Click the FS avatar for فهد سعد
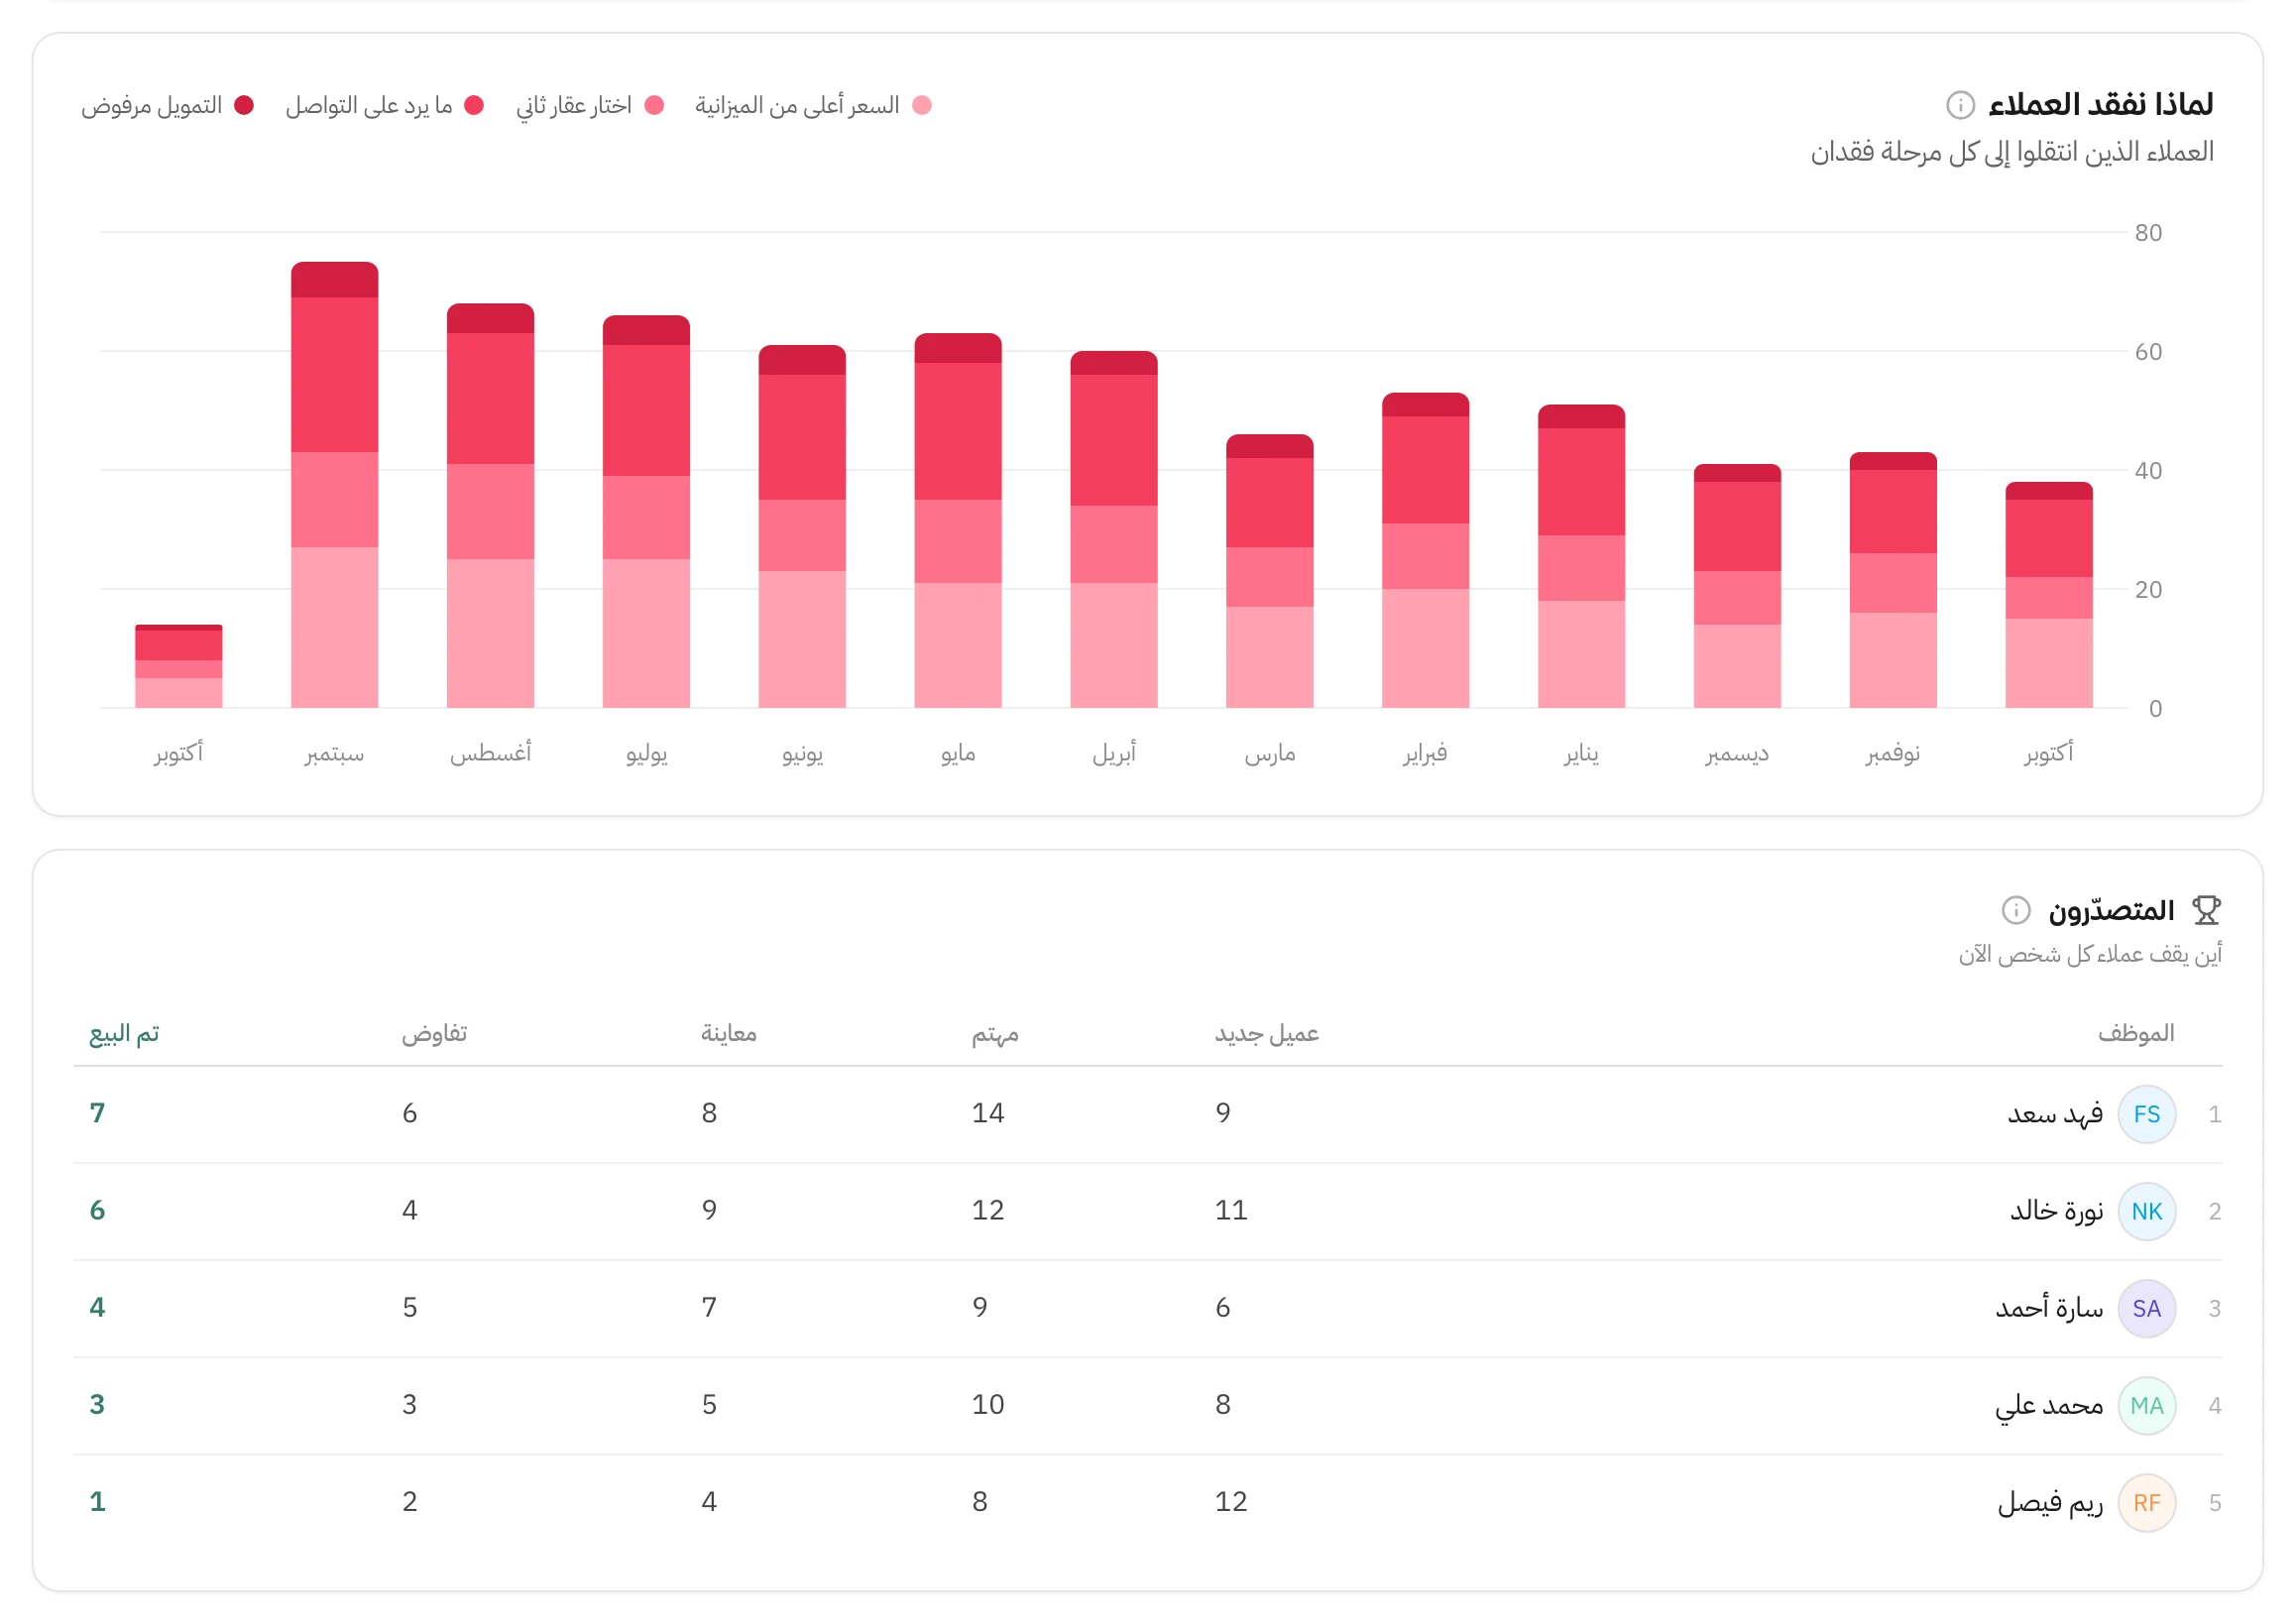The height and width of the screenshot is (1624, 2296). point(2147,1114)
